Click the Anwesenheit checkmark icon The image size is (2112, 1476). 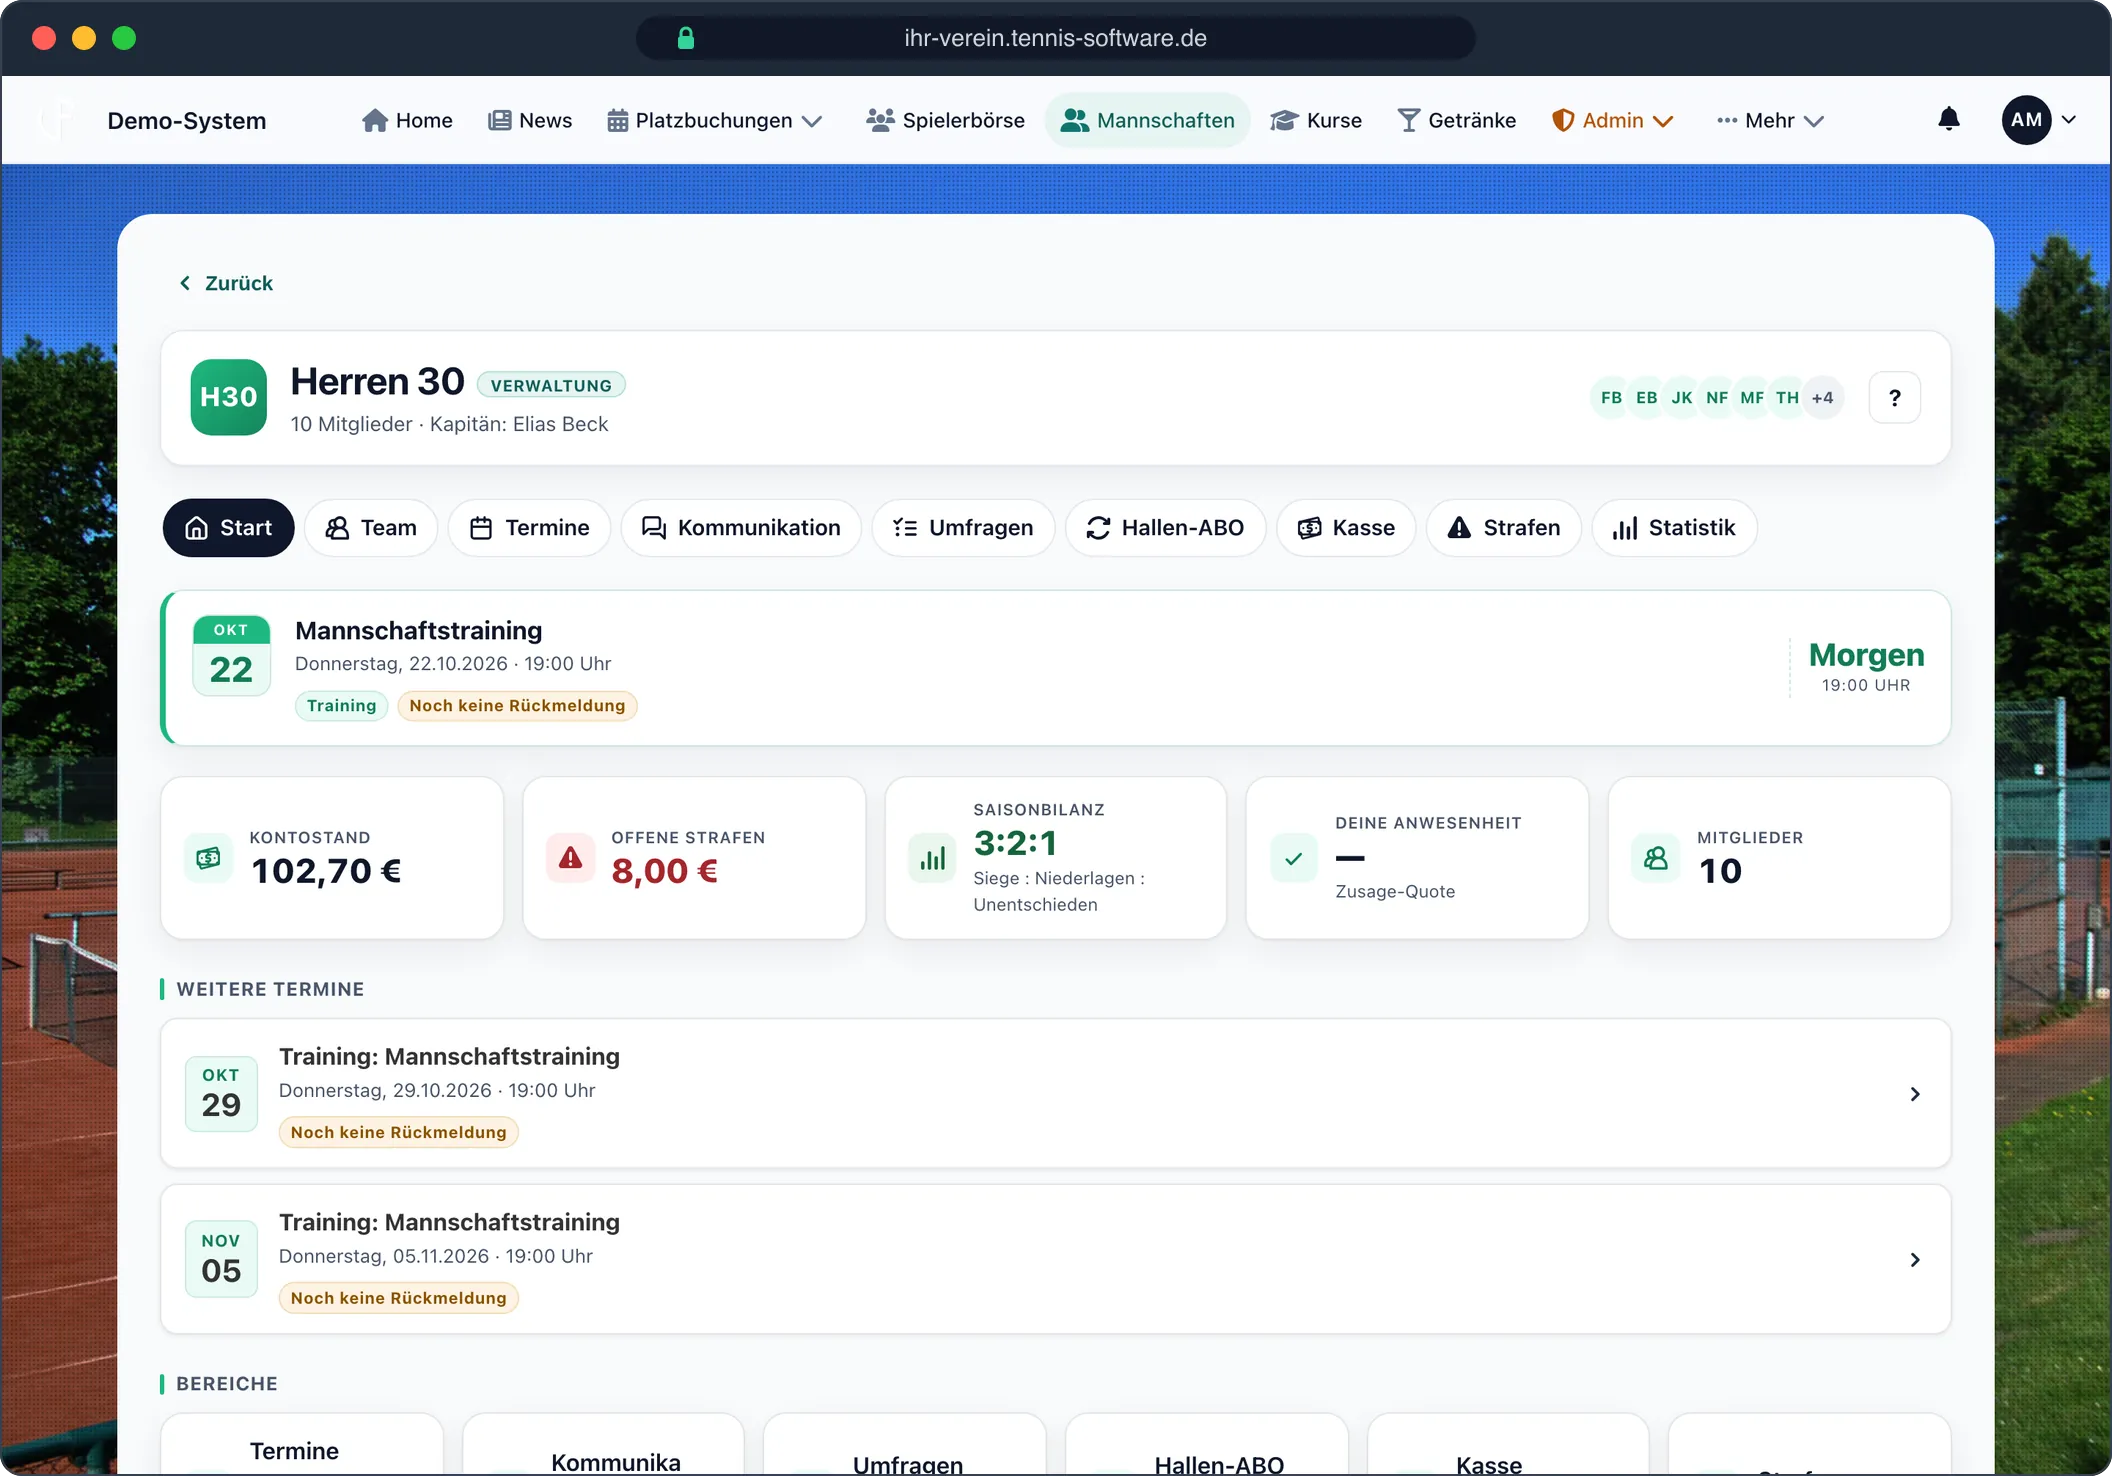tap(1293, 858)
